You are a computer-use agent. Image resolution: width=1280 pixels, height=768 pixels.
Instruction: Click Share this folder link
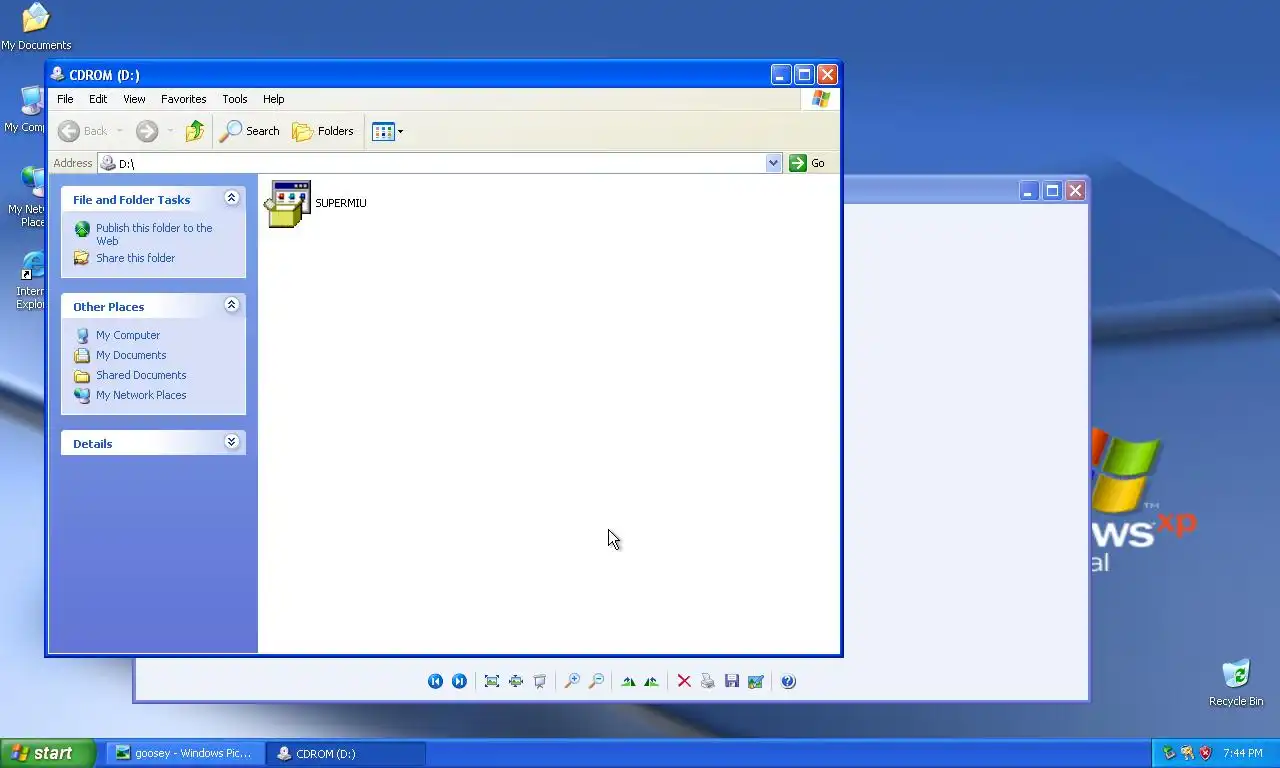pyautogui.click(x=135, y=258)
